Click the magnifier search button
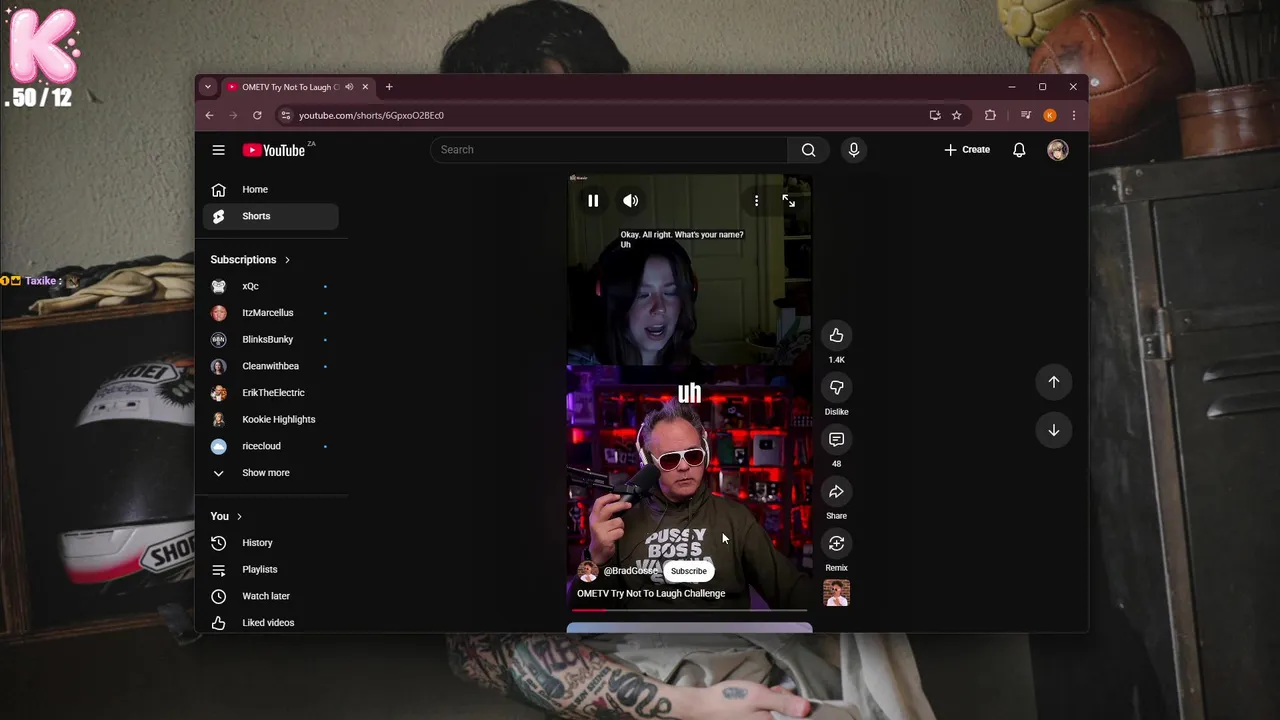This screenshot has width=1280, height=720. (808, 150)
